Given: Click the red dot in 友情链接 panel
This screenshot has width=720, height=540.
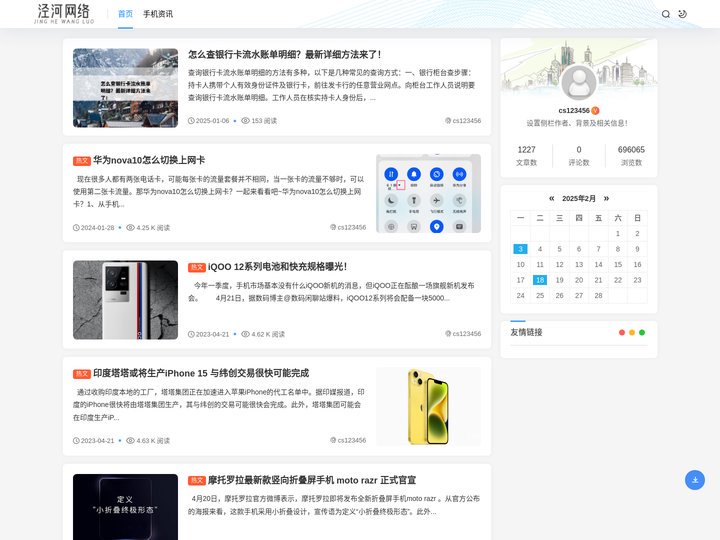Looking at the screenshot, I should [622, 332].
